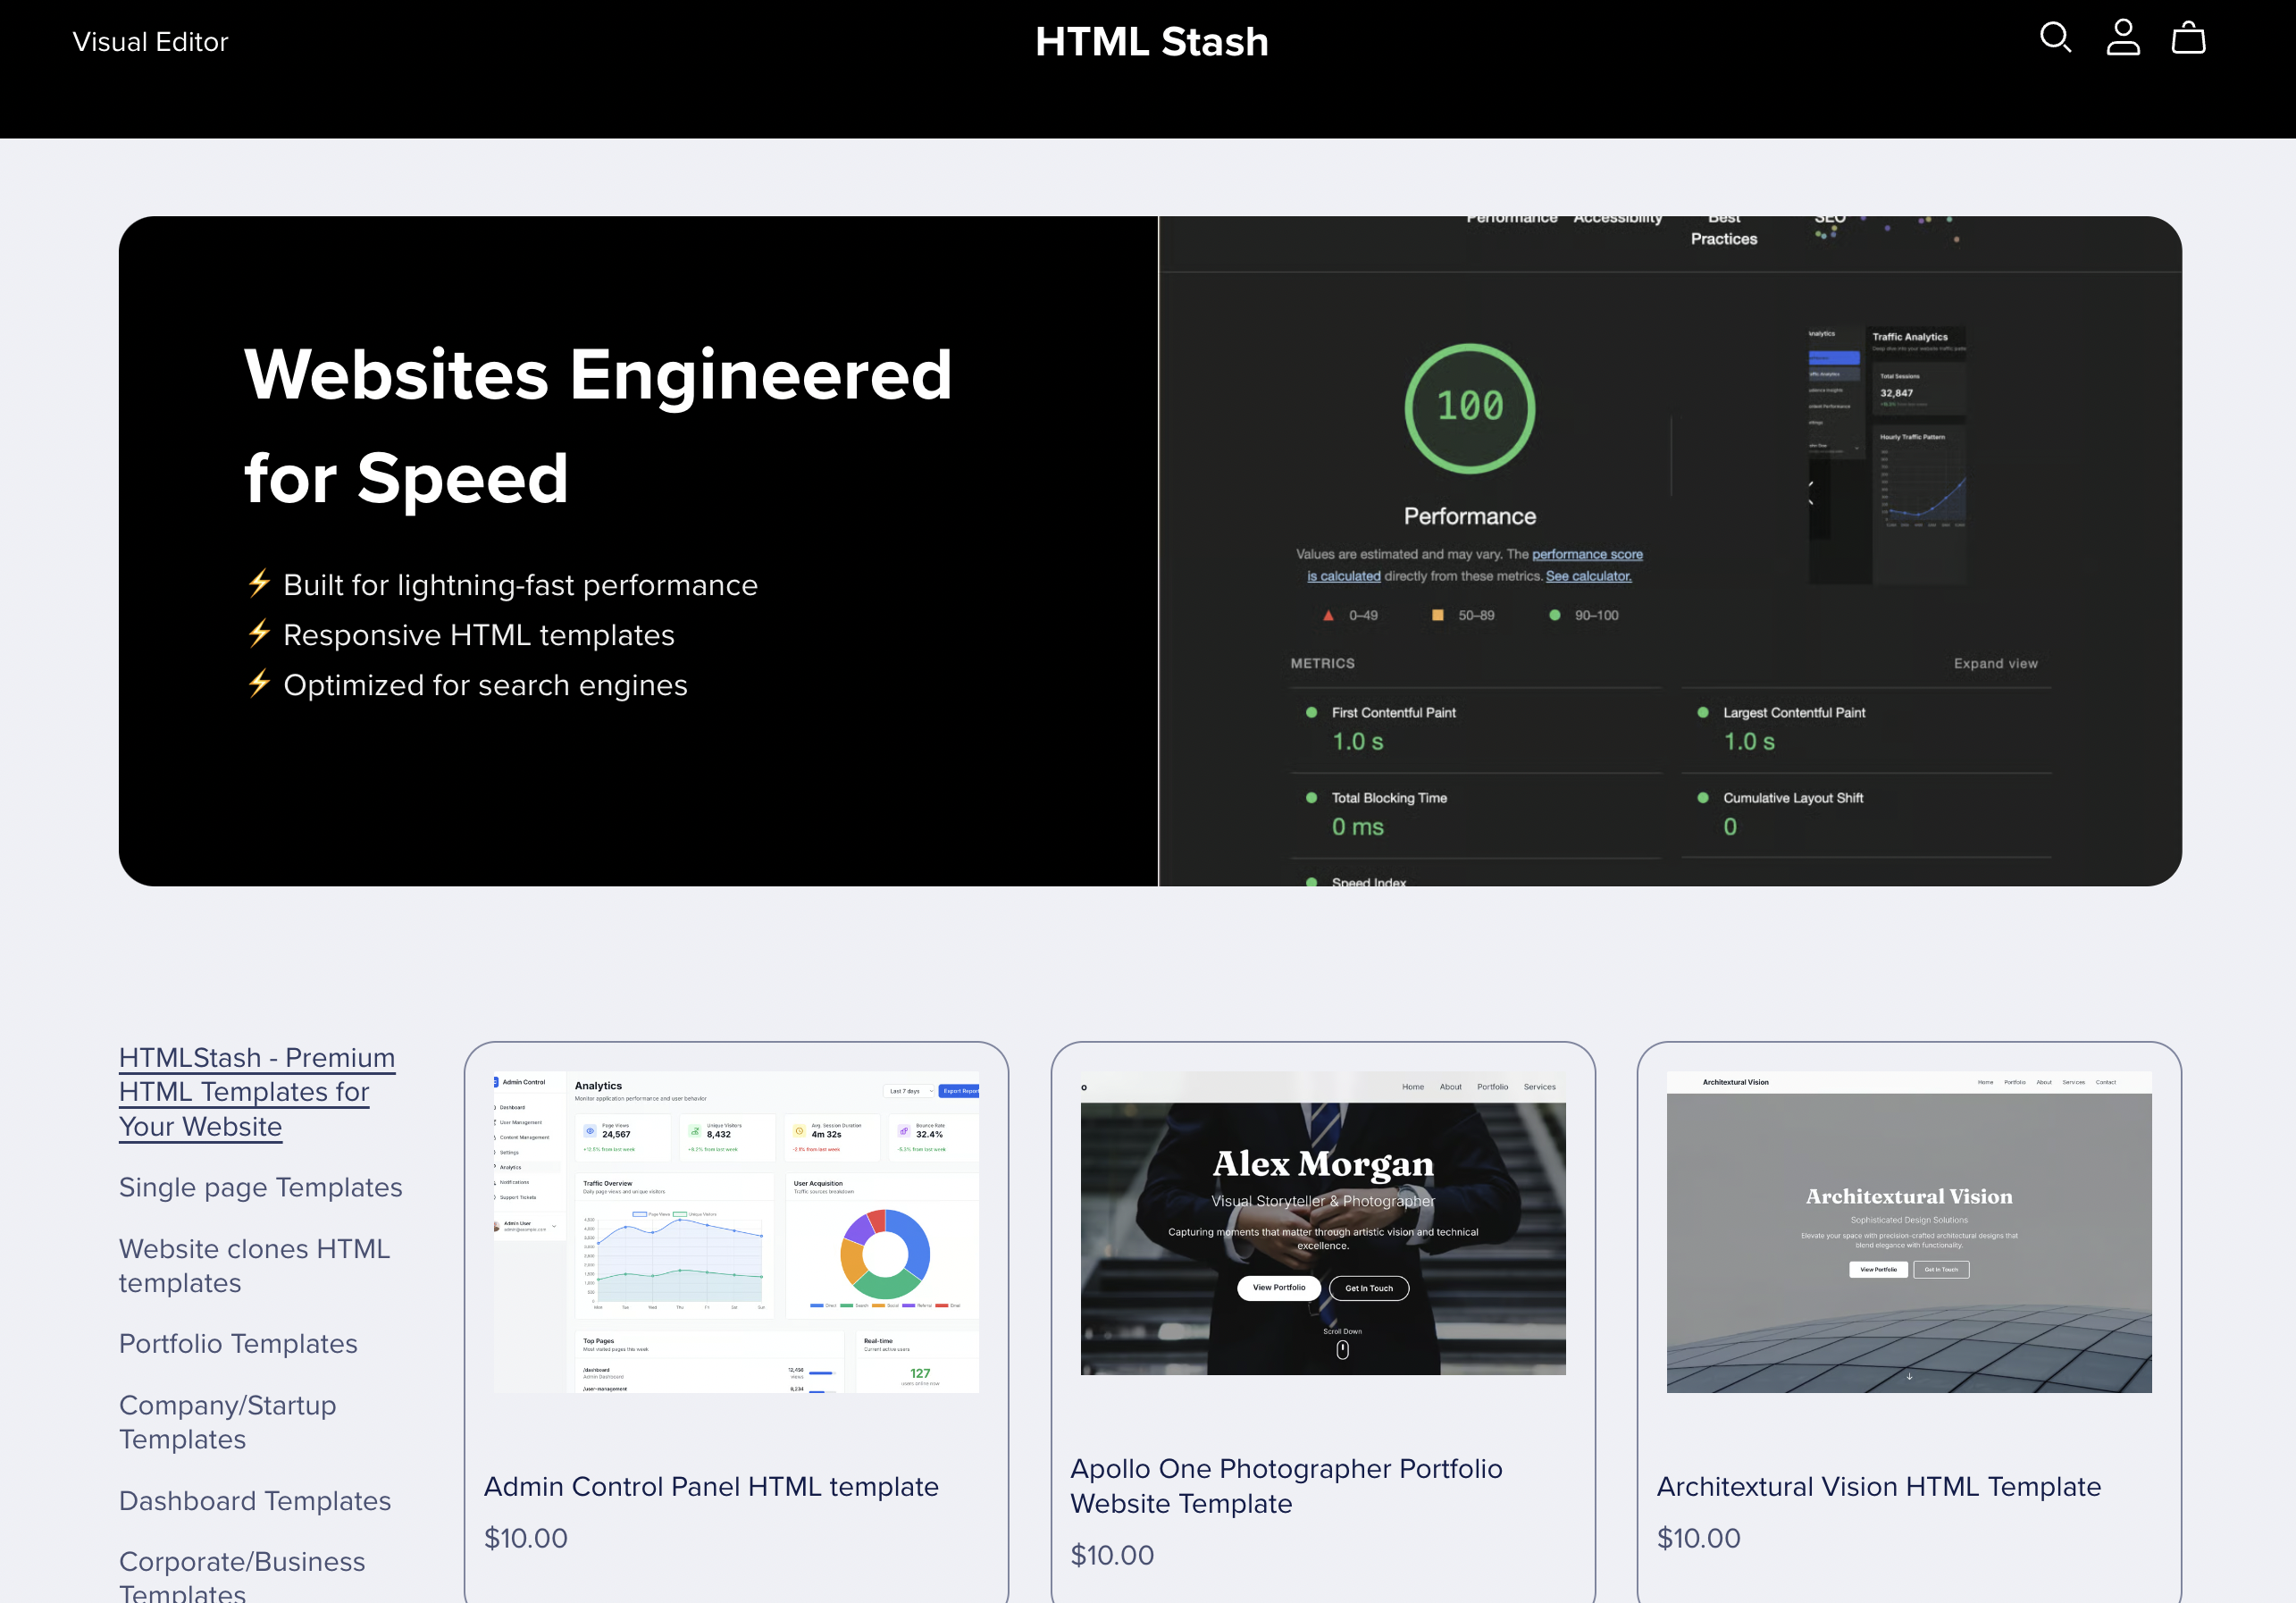Open Architextural Vision HTML Template title
Image resolution: width=2296 pixels, height=1603 pixels.
pyautogui.click(x=1879, y=1487)
